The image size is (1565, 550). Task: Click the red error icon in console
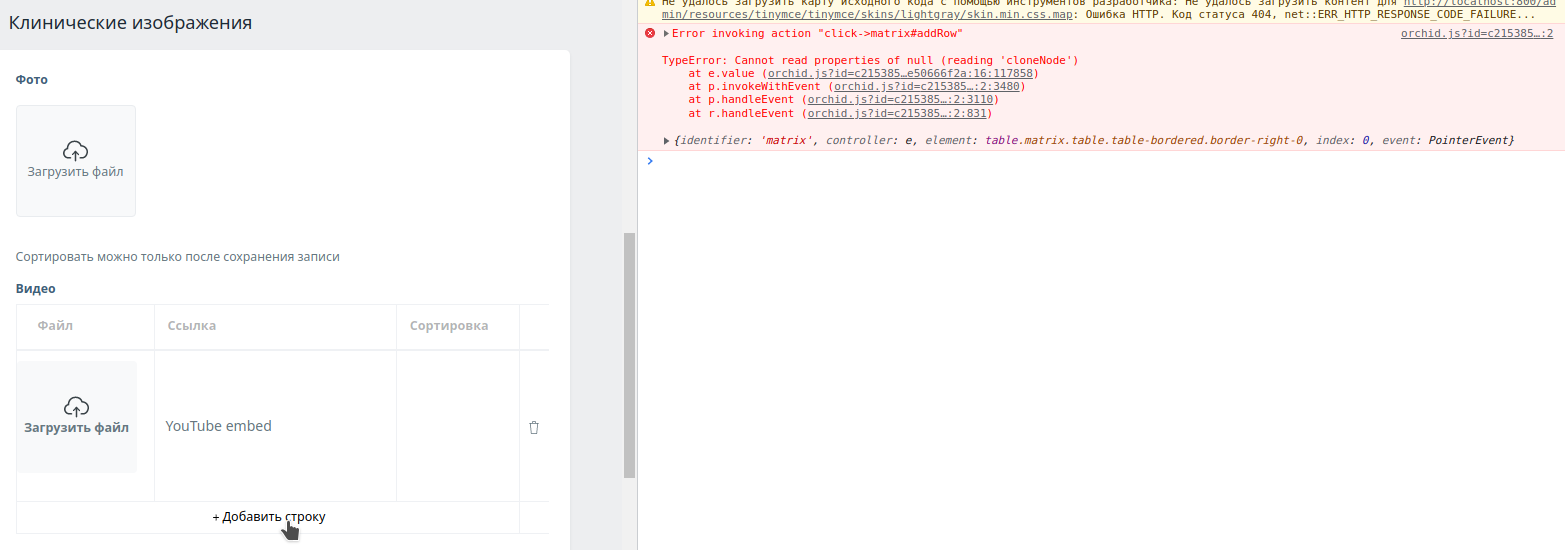click(x=650, y=33)
